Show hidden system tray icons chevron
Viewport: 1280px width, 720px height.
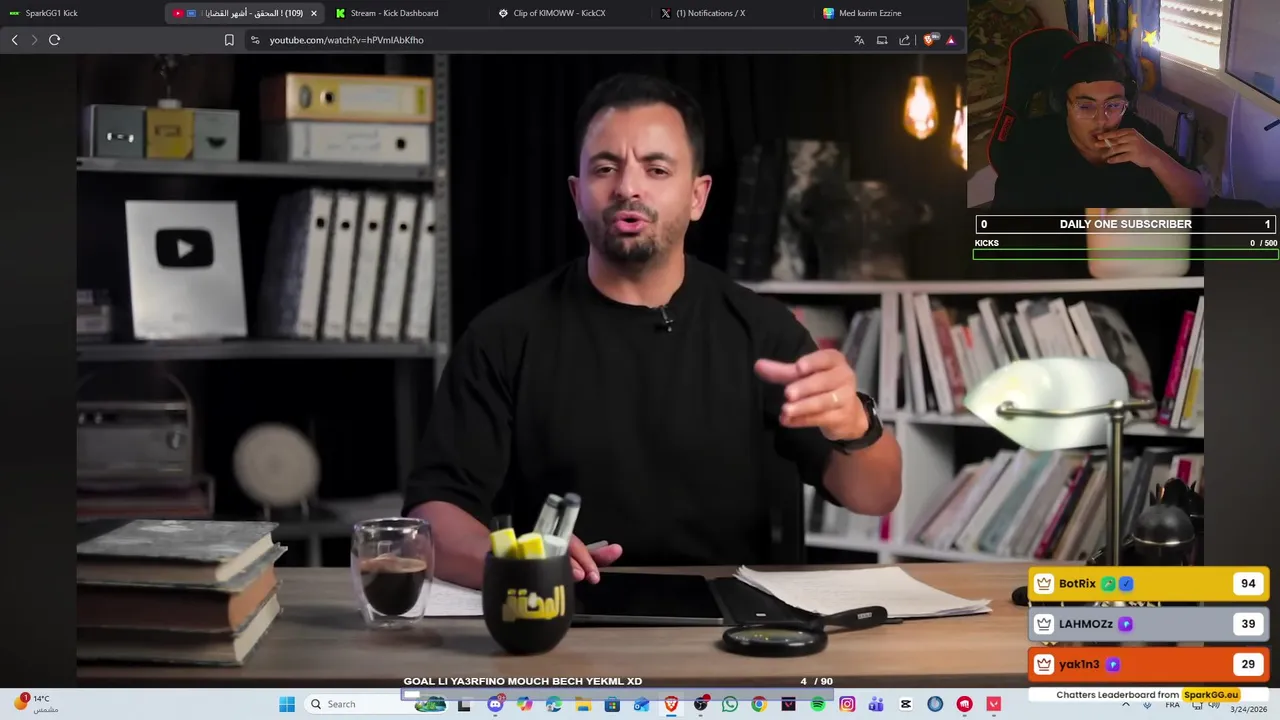tap(1126, 704)
